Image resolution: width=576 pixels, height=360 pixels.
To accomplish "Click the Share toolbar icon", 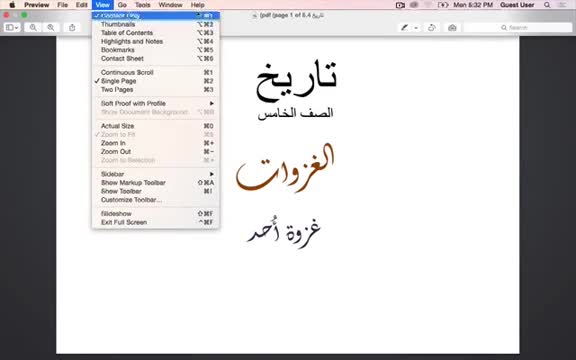I will tap(72, 28).
